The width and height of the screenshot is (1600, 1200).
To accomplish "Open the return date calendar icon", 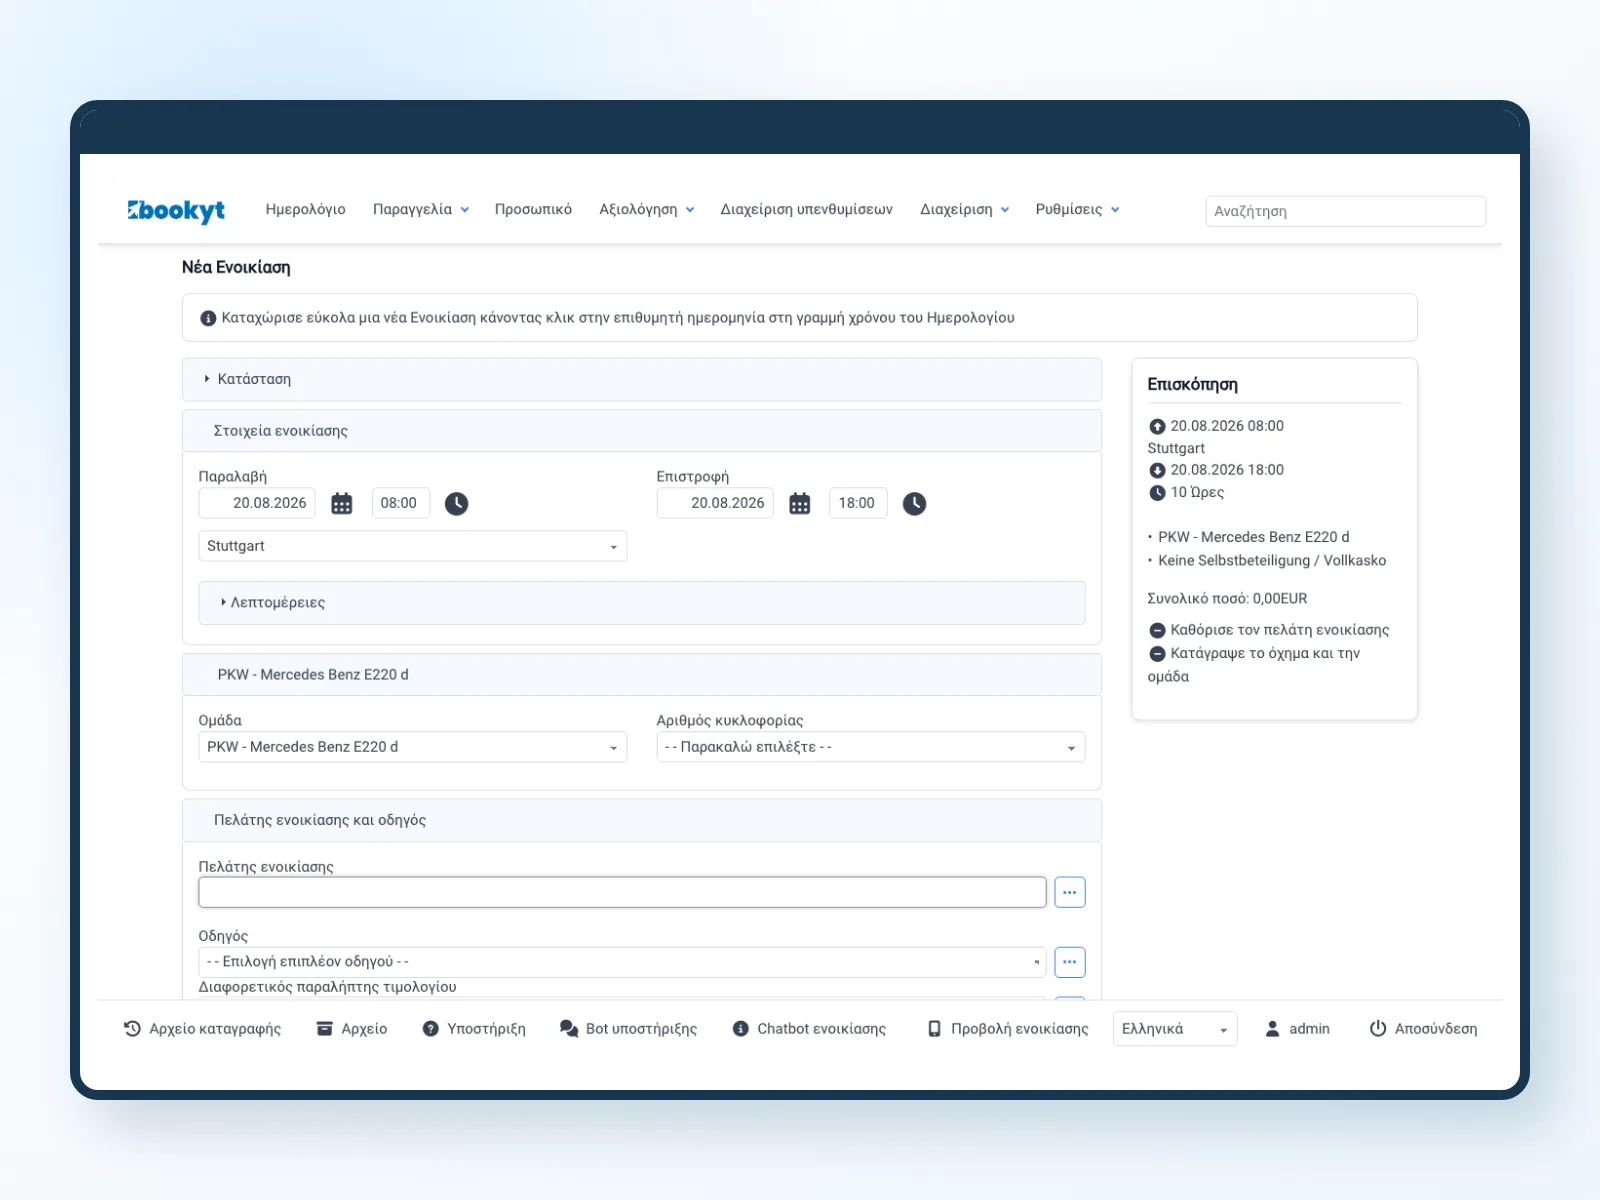I will tap(800, 503).
